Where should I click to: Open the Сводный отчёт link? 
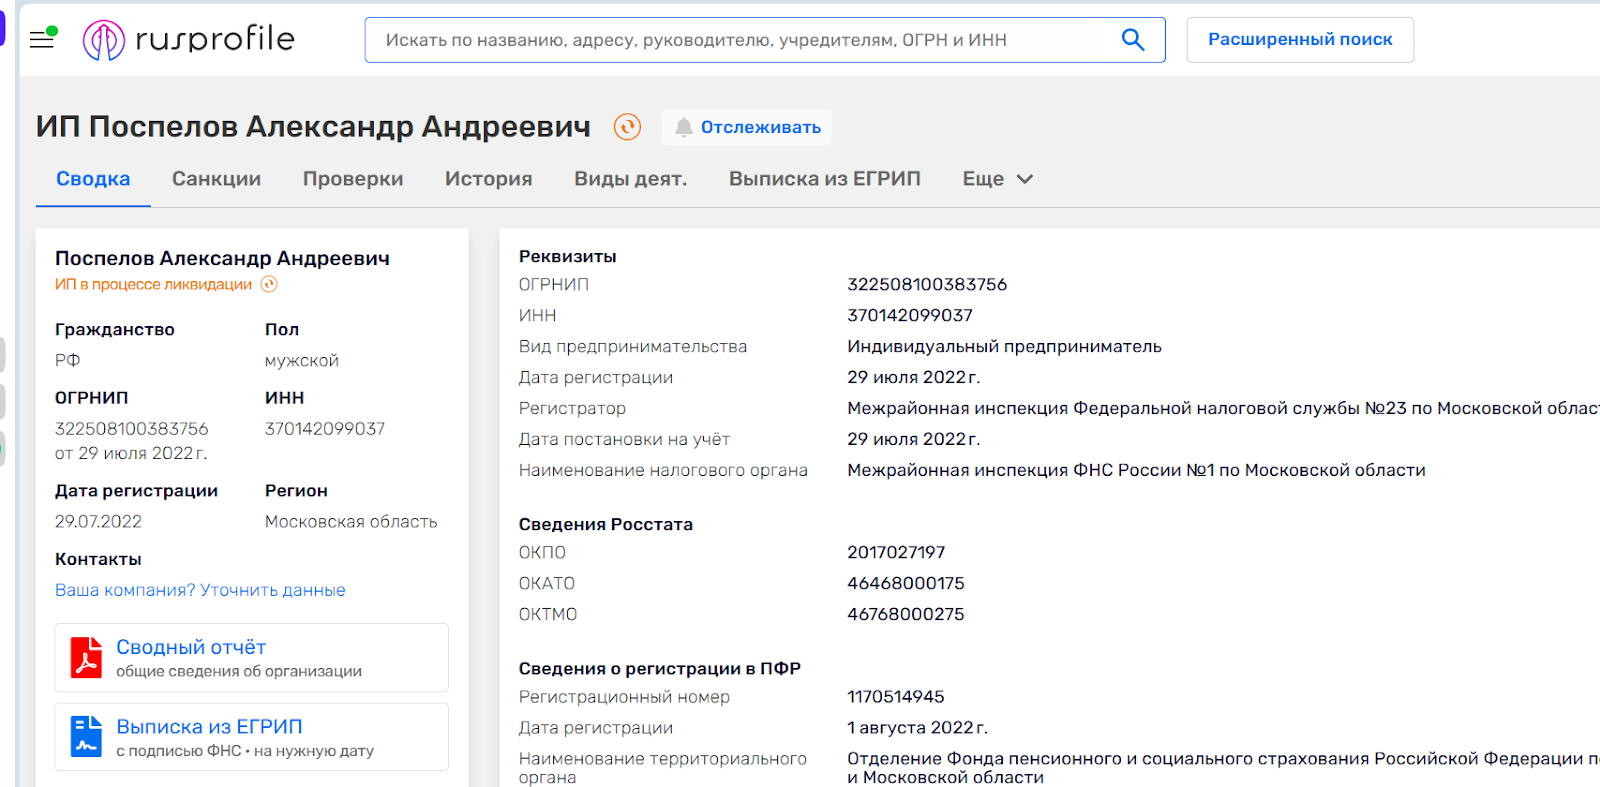coord(191,647)
